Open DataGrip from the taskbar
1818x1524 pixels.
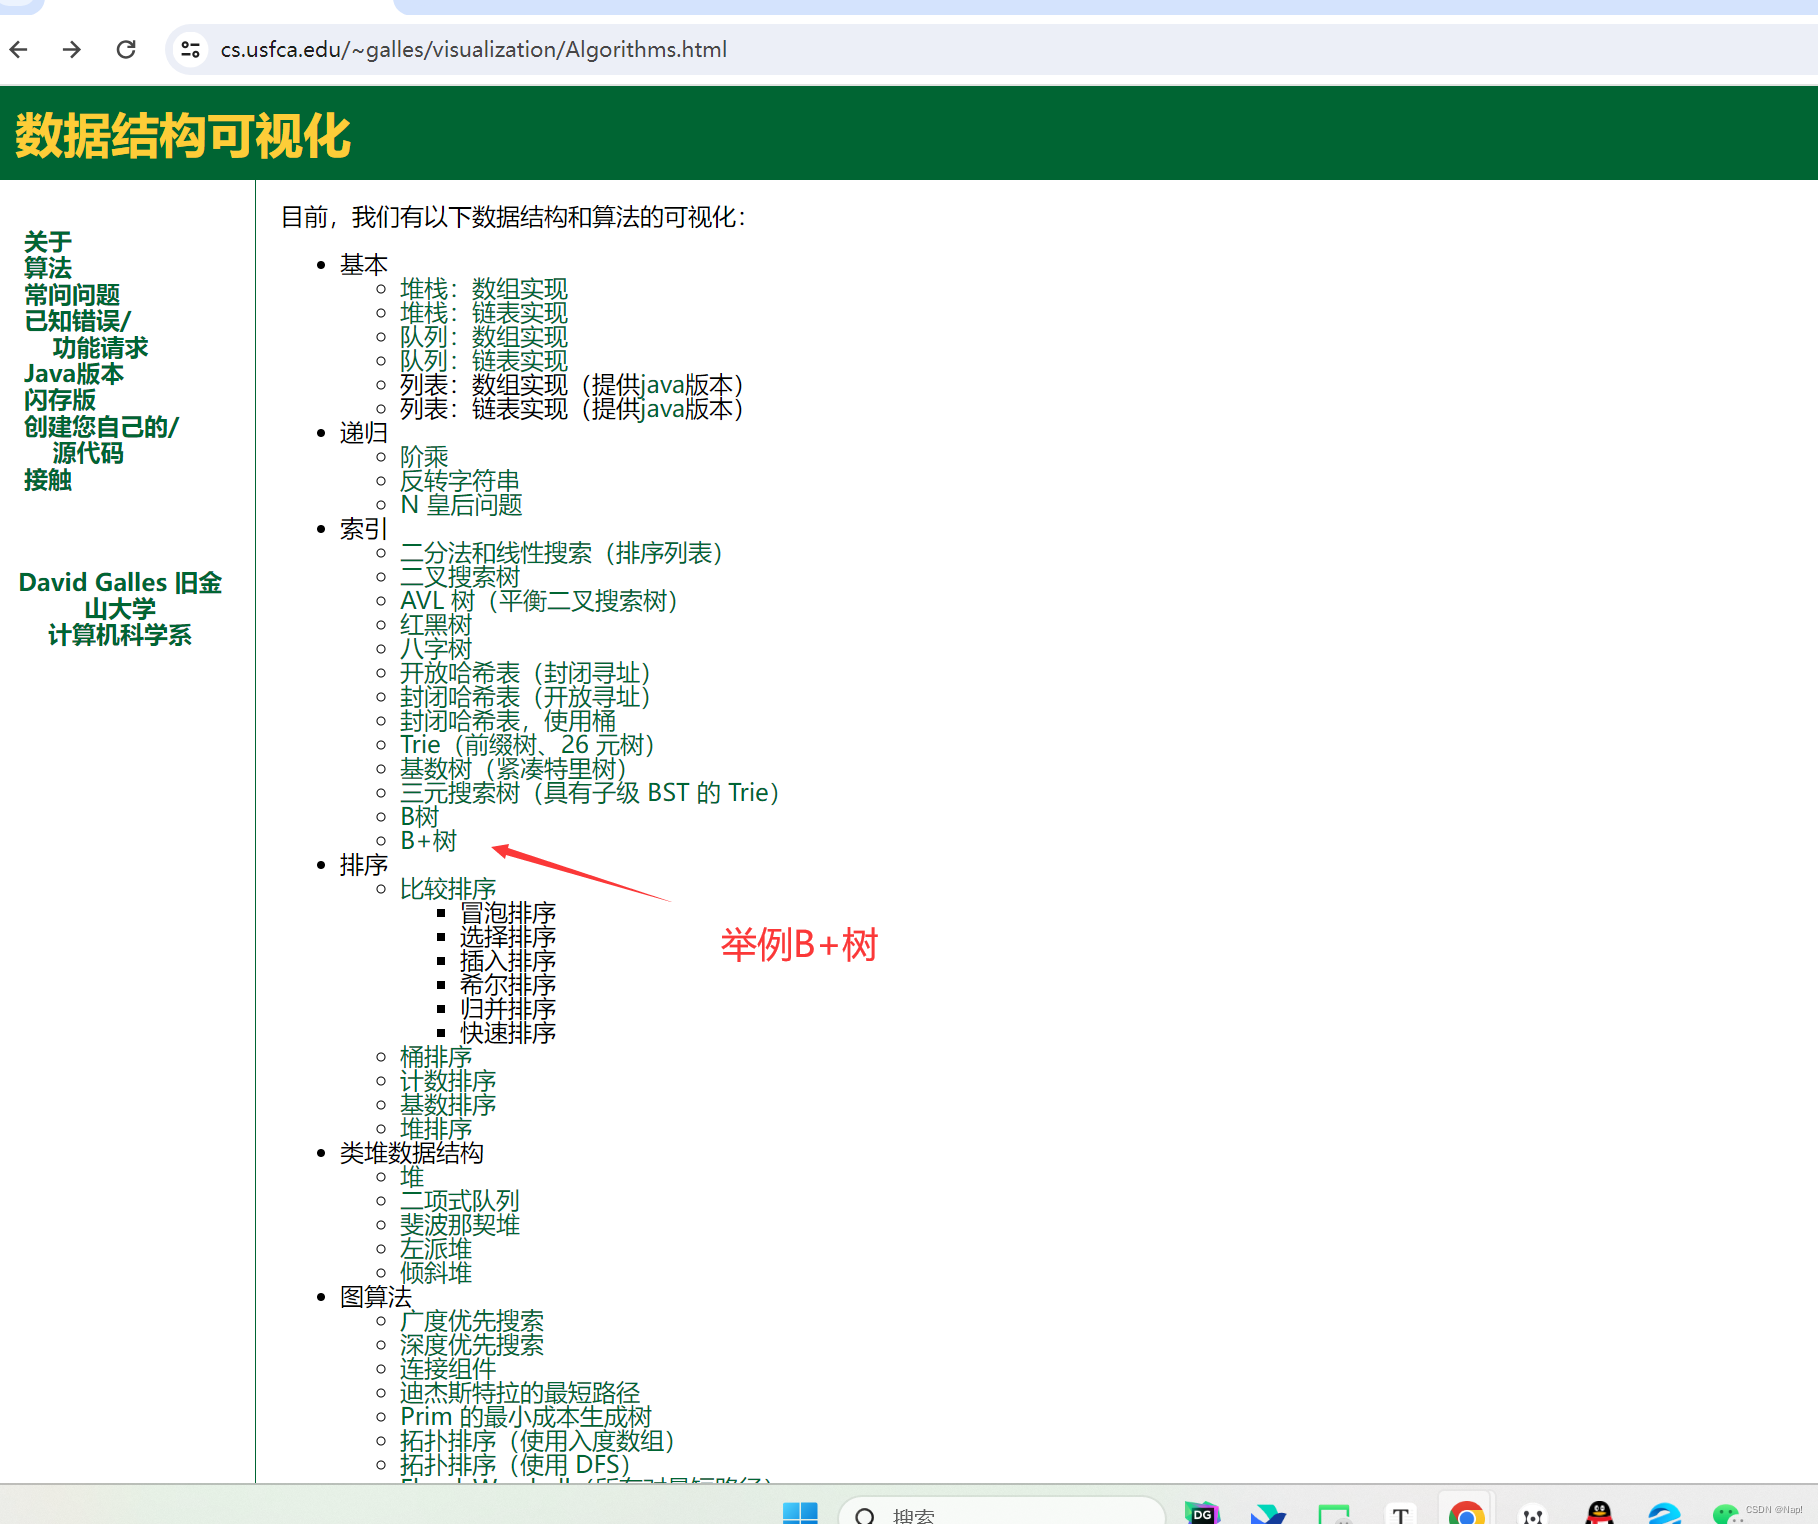click(1203, 1513)
